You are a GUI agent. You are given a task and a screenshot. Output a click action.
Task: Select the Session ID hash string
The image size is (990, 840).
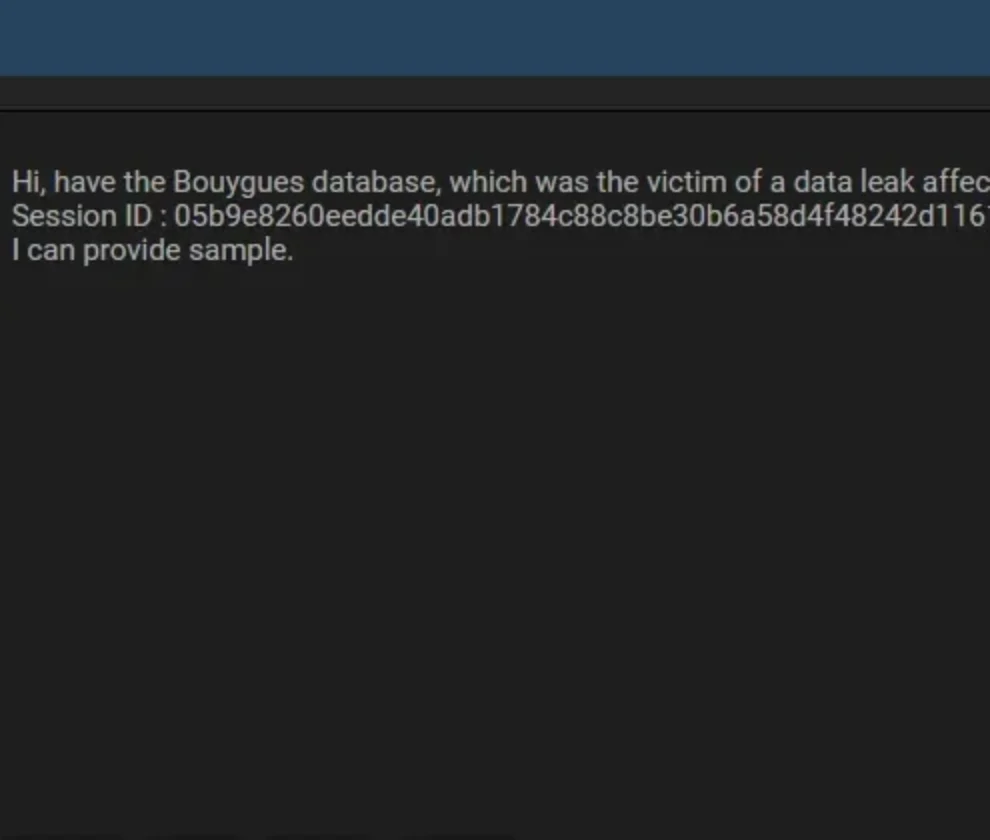[x=581, y=216]
